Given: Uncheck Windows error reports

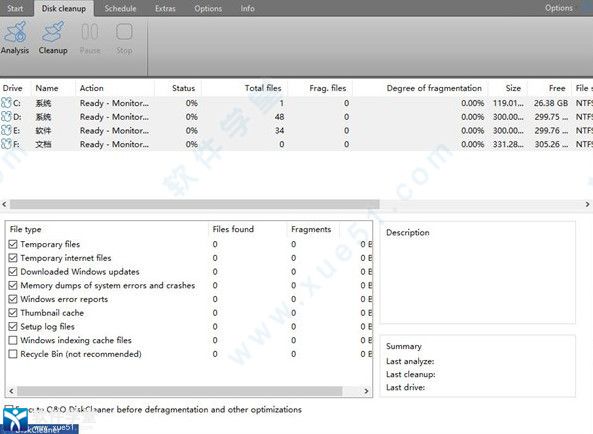Looking at the screenshot, I should [13, 299].
